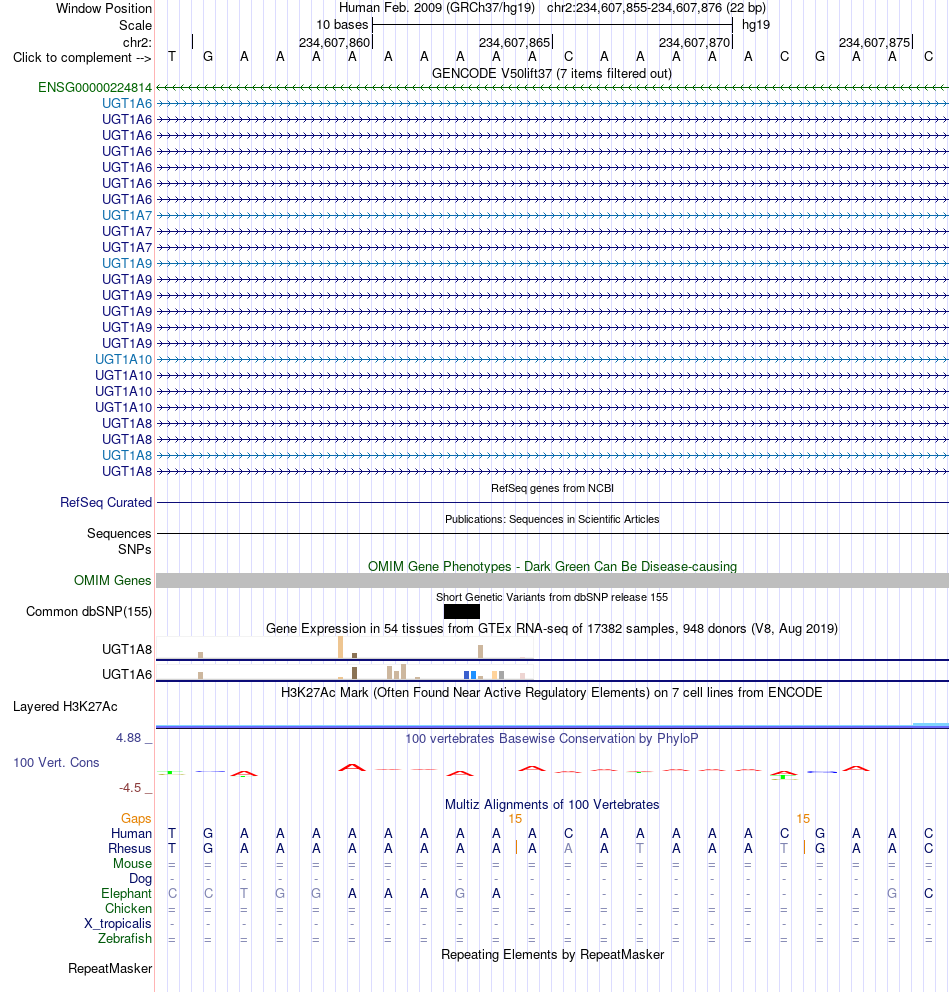Click the black dbSNP variant block
The image size is (950, 992).
462,612
